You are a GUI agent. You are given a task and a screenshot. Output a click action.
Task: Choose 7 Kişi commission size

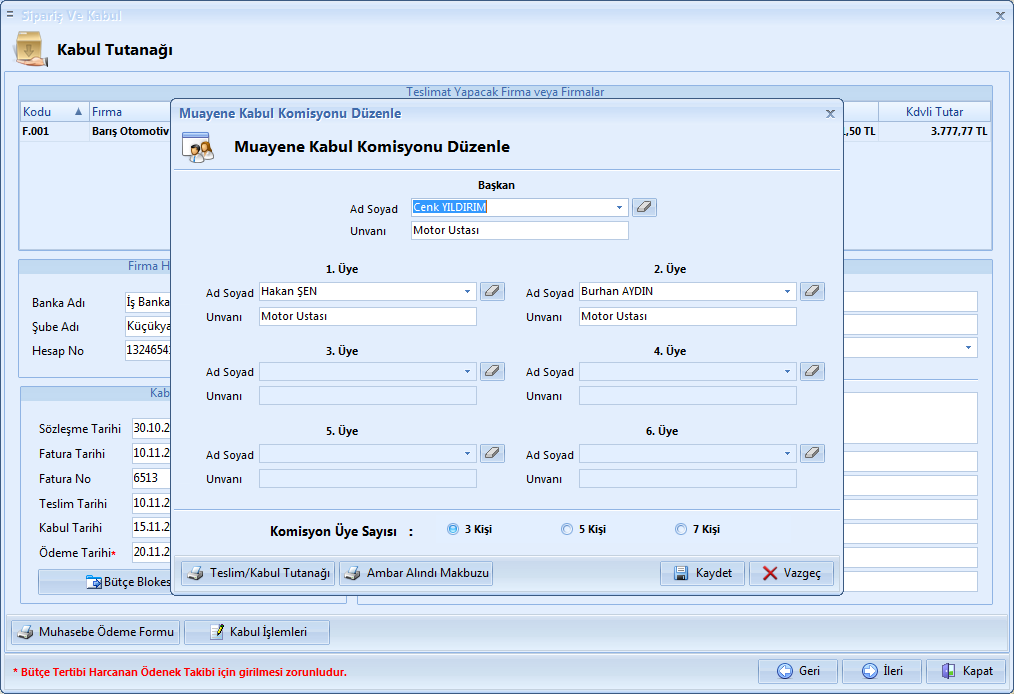pos(681,530)
